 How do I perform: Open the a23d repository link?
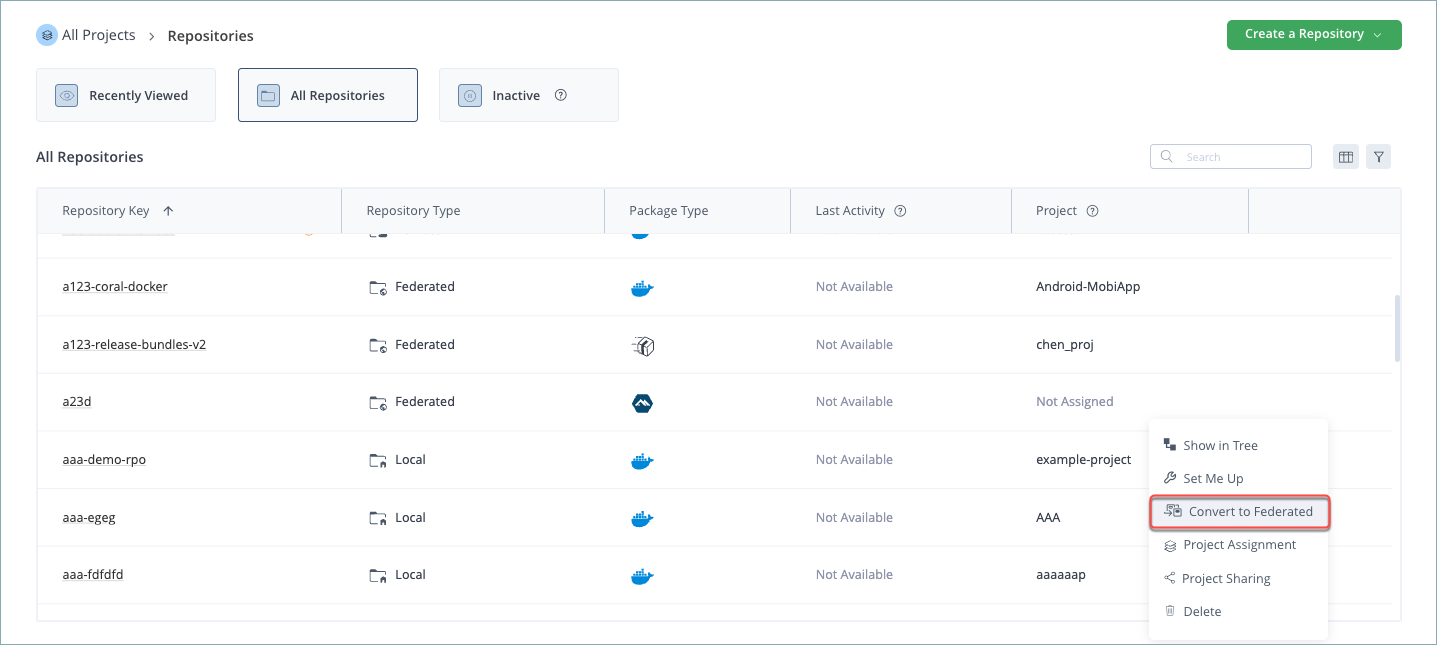[77, 402]
